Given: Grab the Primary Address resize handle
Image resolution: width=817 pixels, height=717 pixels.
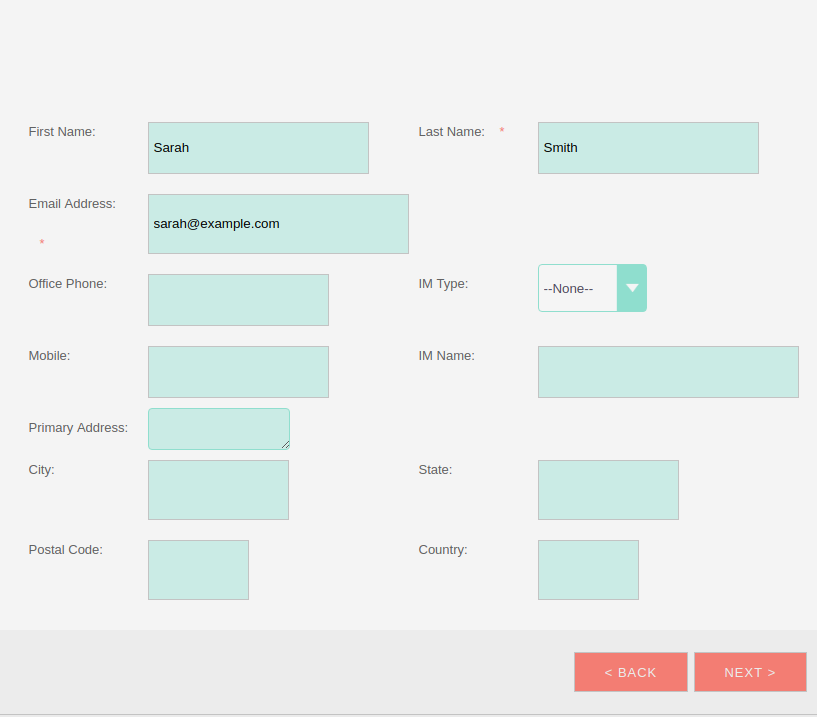Looking at the screenshot, I should pyautogui.click(x=285, y=444).
